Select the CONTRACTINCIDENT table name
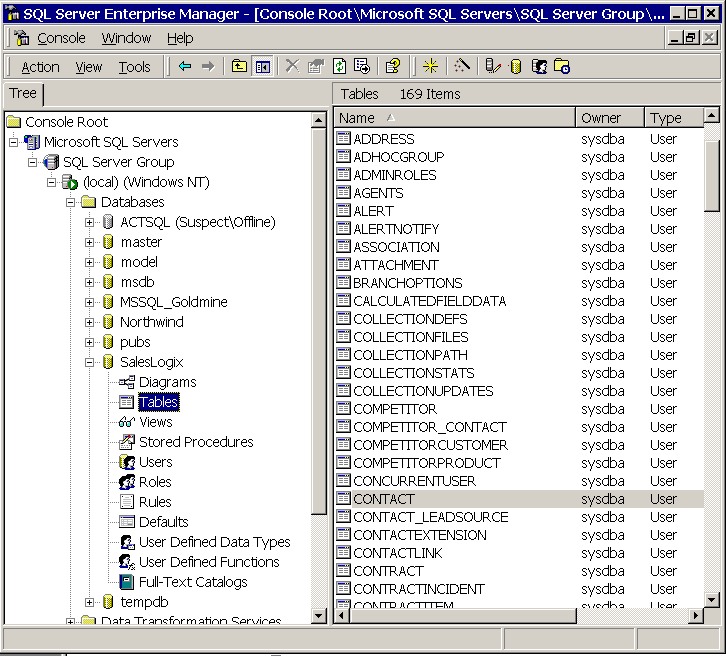 419,589
